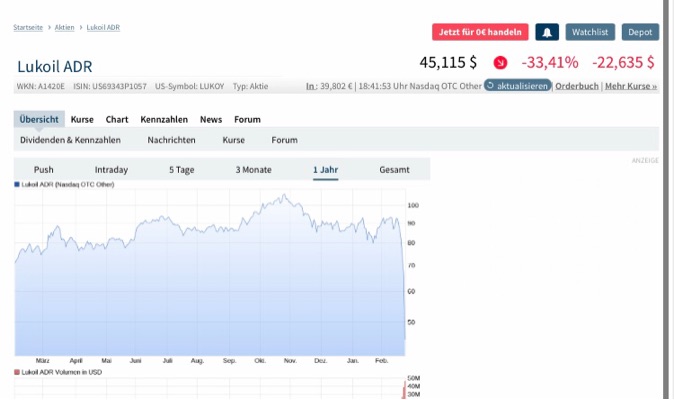Click the -22,635 $ change value
This screenshot has height=400, width=674.
tap(623, 63)
